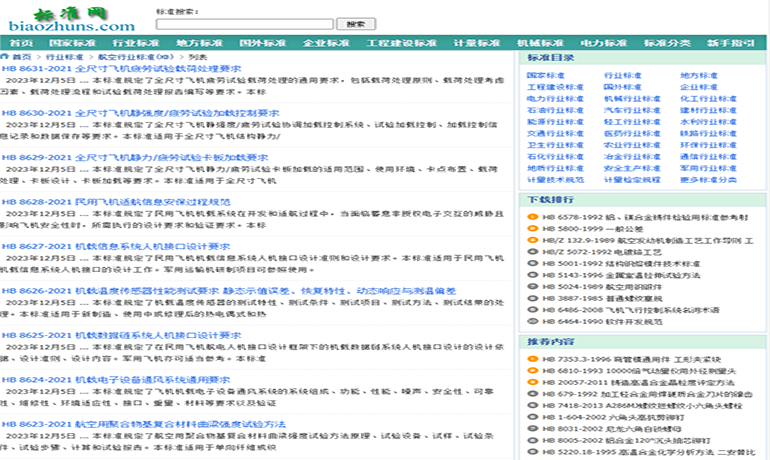The height and width of the screenshot is (460, 770).
Task: Click the bullet icon beside HB 5800-1999
Action: (x=534, y=228)
